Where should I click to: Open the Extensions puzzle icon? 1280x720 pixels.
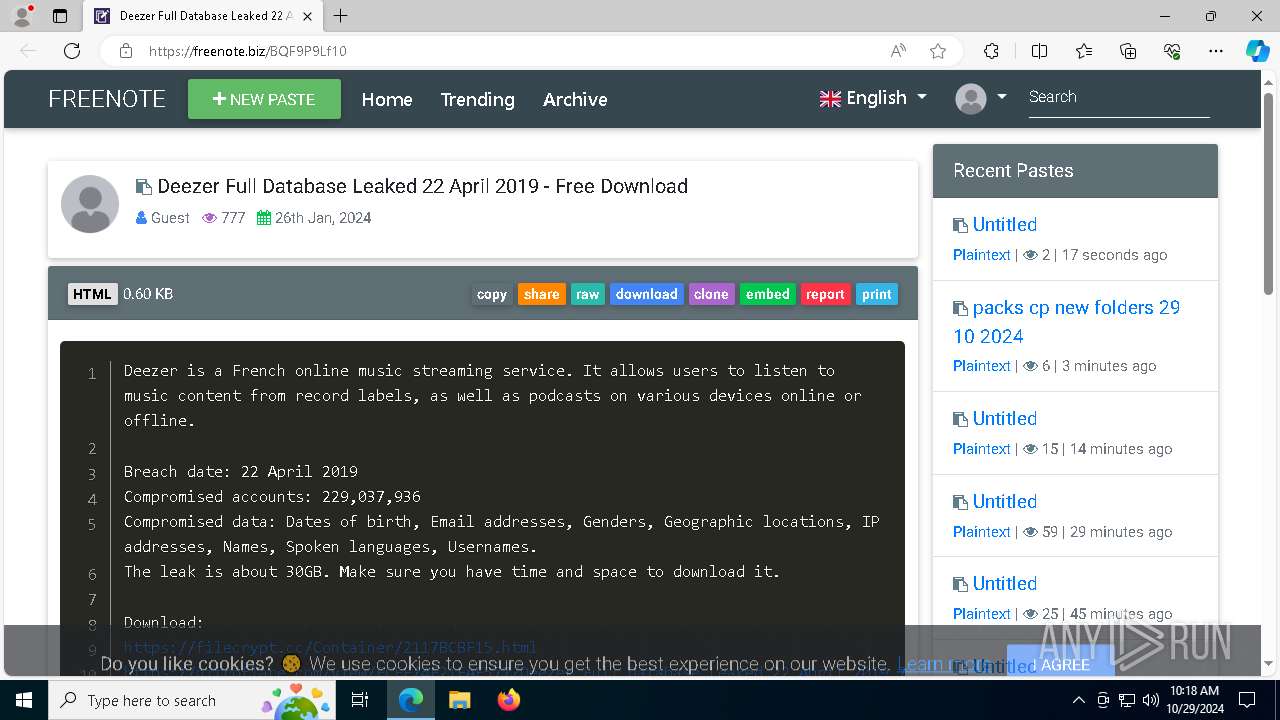tap(991, 51)
